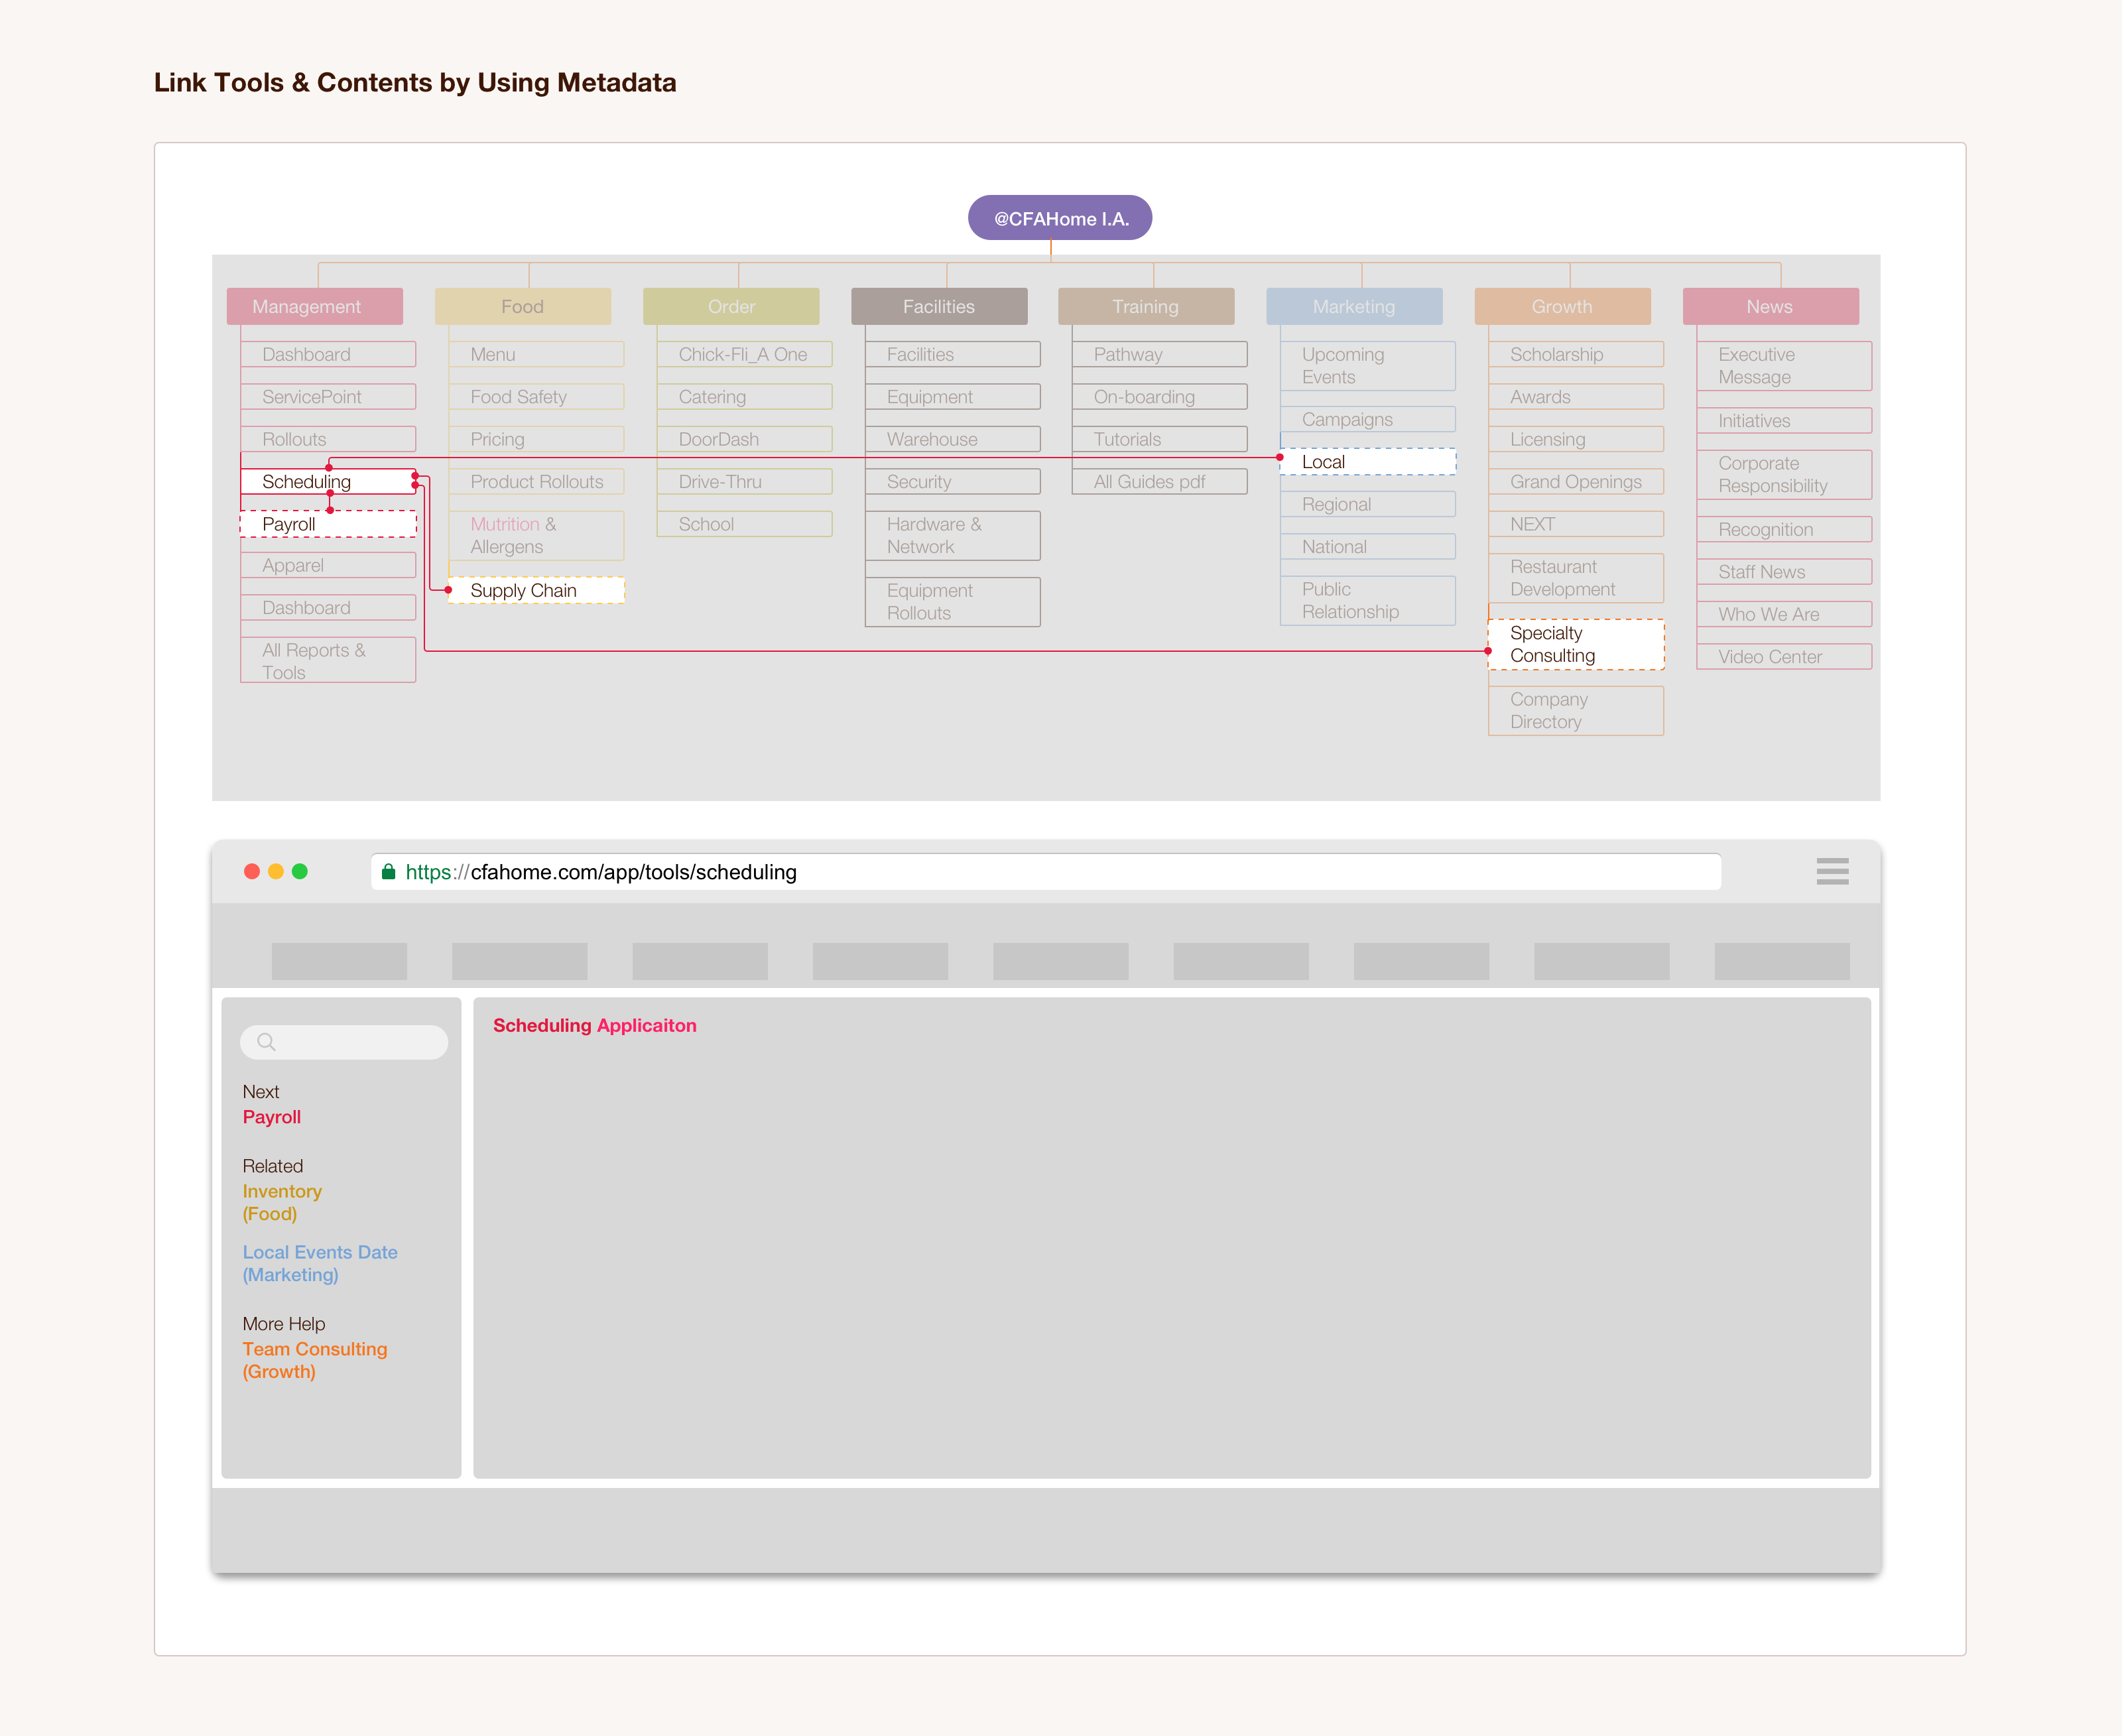This screenshot has width=2122, height=1736.
Task: Click the search magnifier icon in sidebar
Action: click(x=266, y=1042)
